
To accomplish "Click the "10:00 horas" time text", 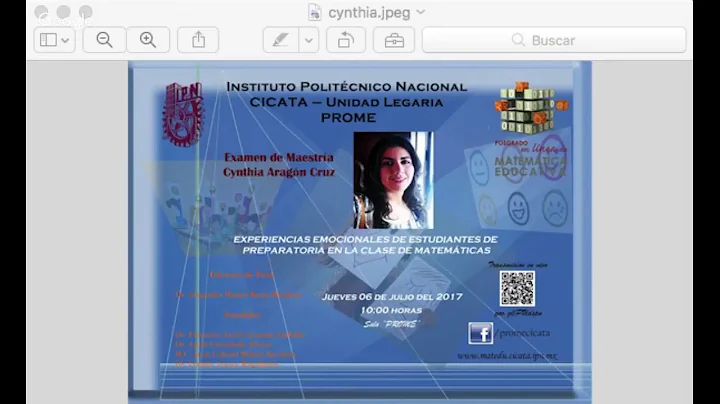I will coord(391,310).
